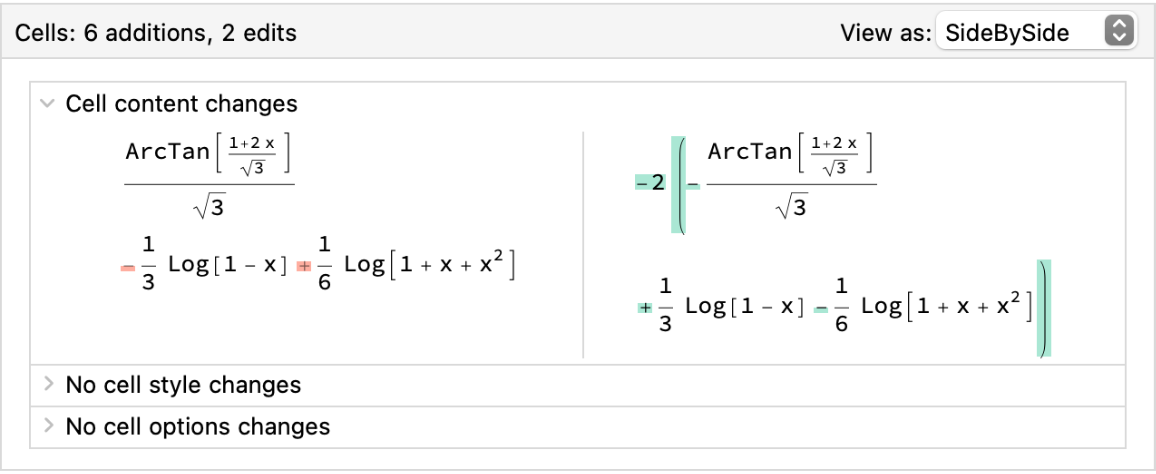Click the "Cells: 6 additions, 2 edits" summary
This screenshot has height=474, width=1156.
(x=156, y=33)
